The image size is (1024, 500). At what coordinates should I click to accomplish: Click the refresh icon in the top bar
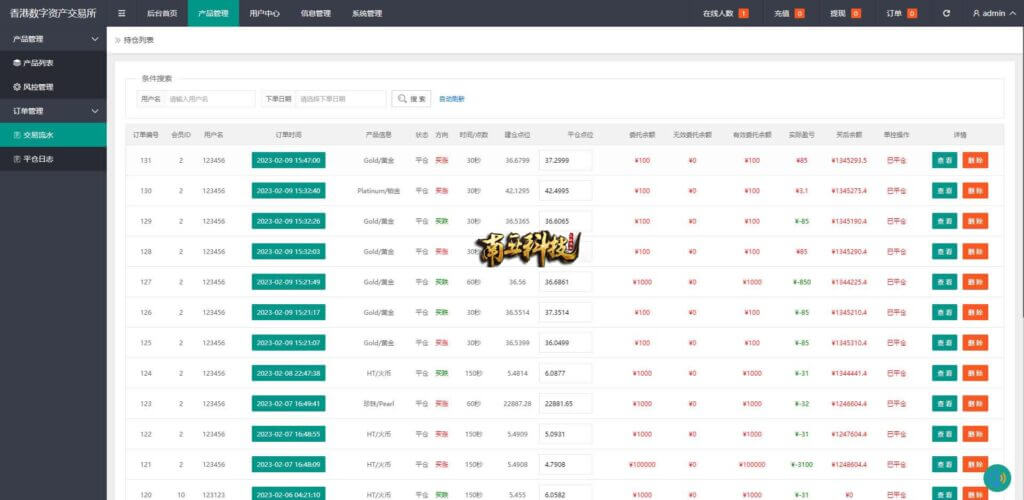946,13
